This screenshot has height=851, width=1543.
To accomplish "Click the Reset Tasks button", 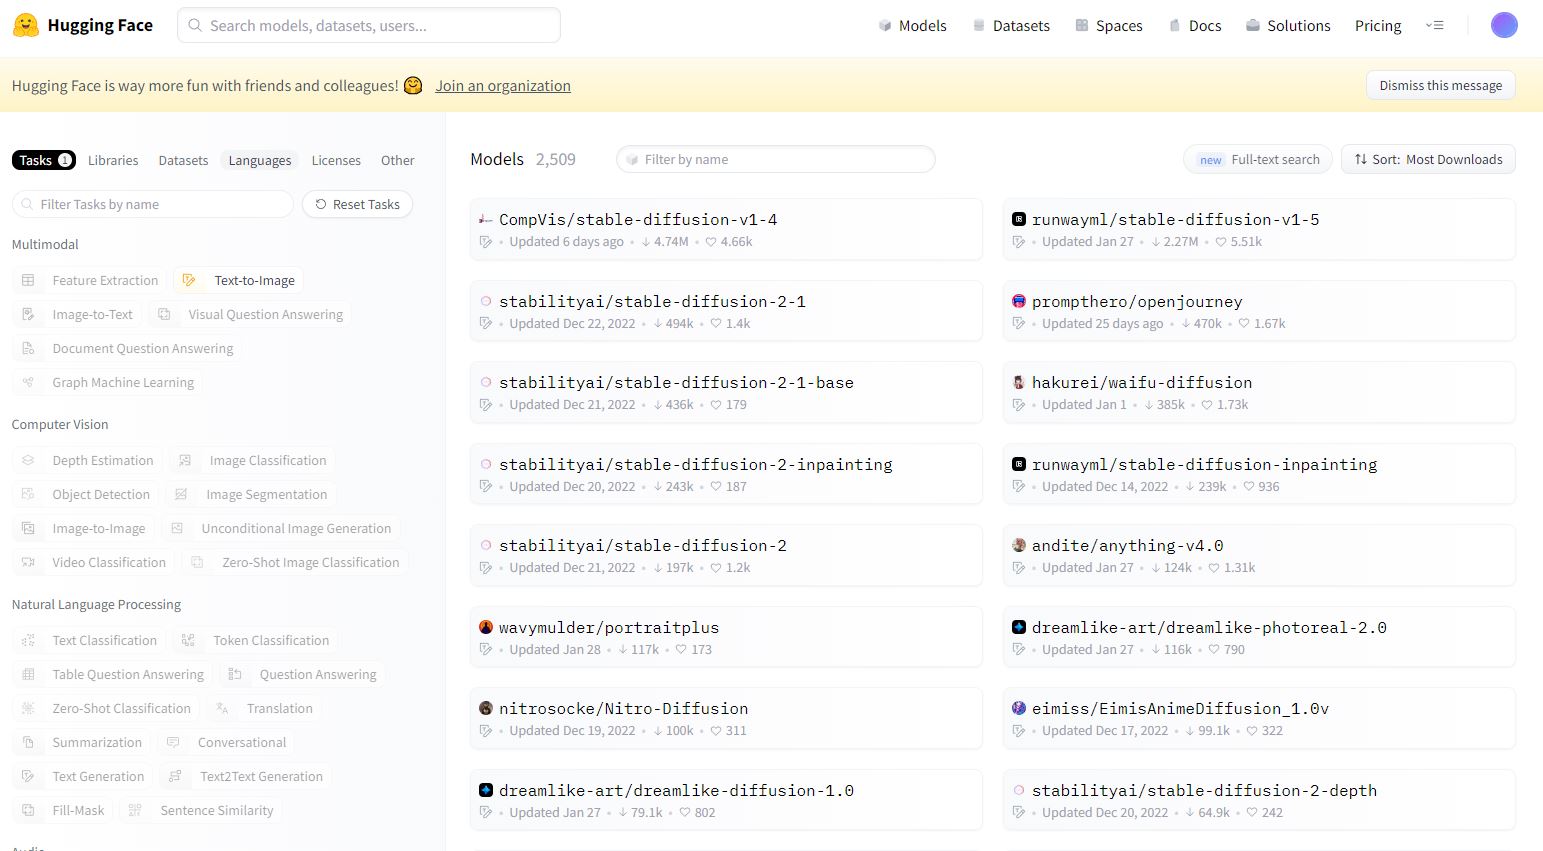I will pyautogui.click(x=357, y=204).
